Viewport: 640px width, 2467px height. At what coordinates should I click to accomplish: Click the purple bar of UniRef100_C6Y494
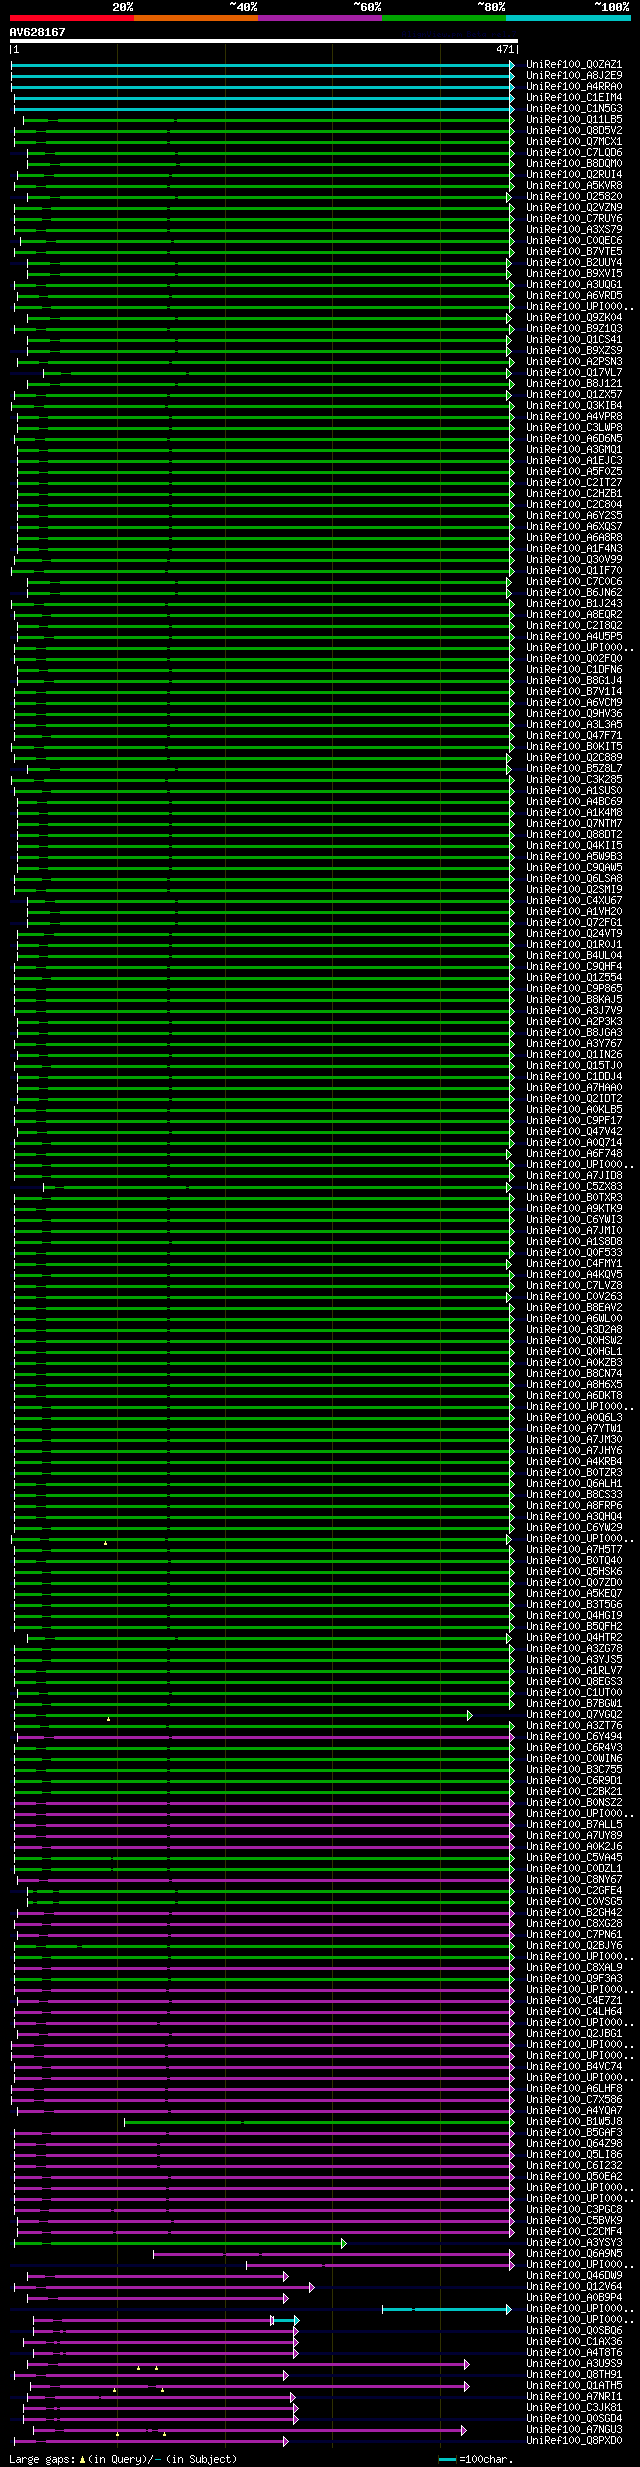[264, 1737]
